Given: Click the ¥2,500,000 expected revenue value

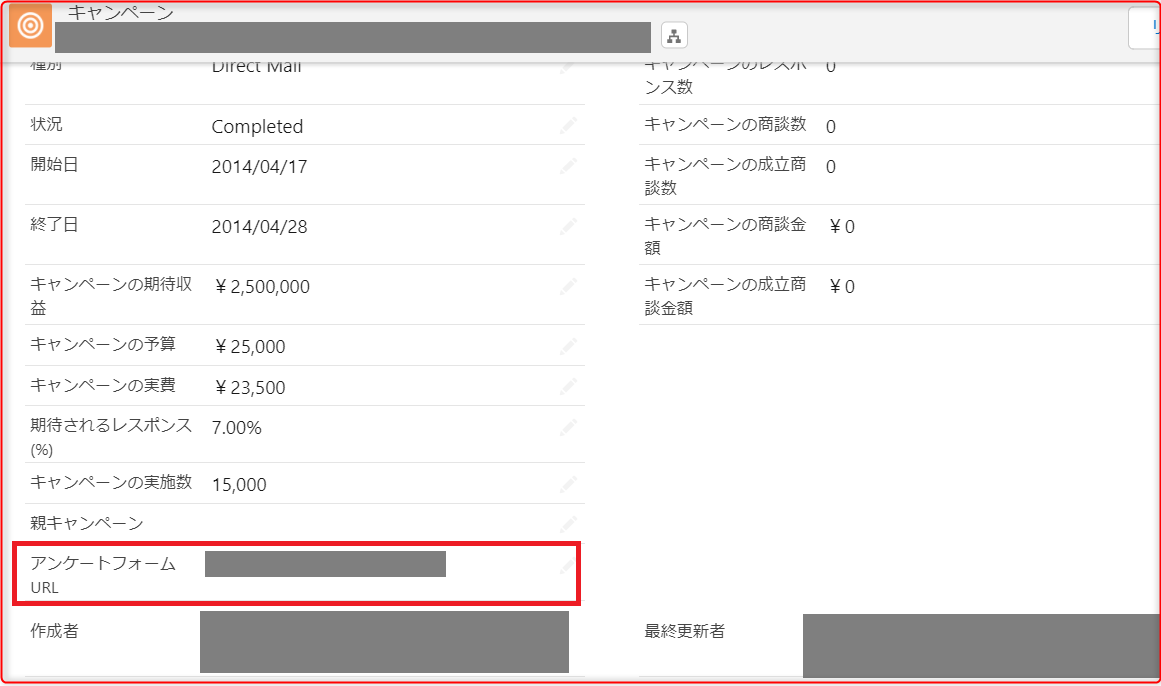Looking at the screenshot, I should 262,287.
